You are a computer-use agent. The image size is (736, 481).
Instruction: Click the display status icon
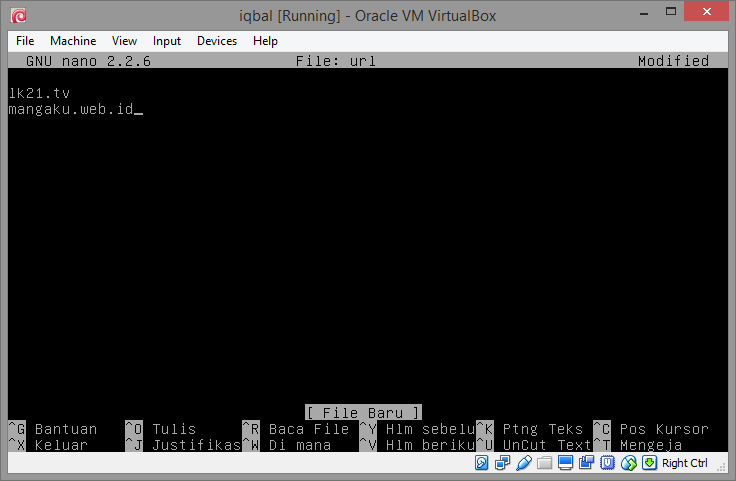tap(565, 463)
